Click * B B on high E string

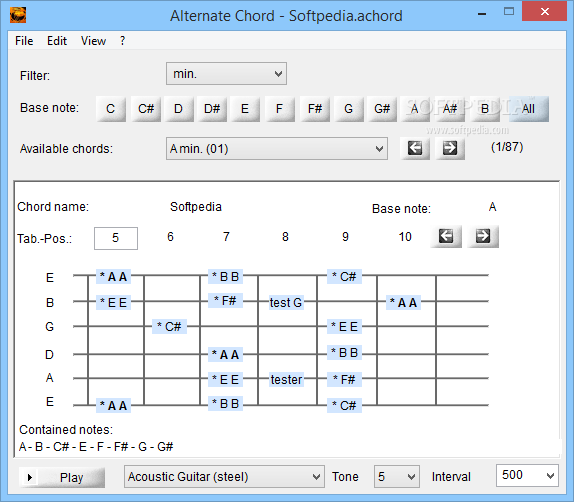click(x=226, y=276)
